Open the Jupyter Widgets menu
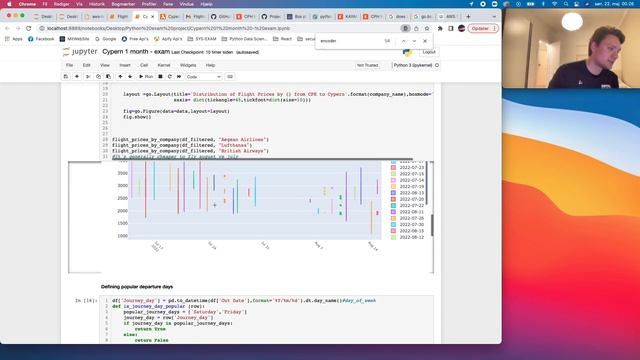The width and height of the screenshot is (640, 360). (x=188, y=65)
